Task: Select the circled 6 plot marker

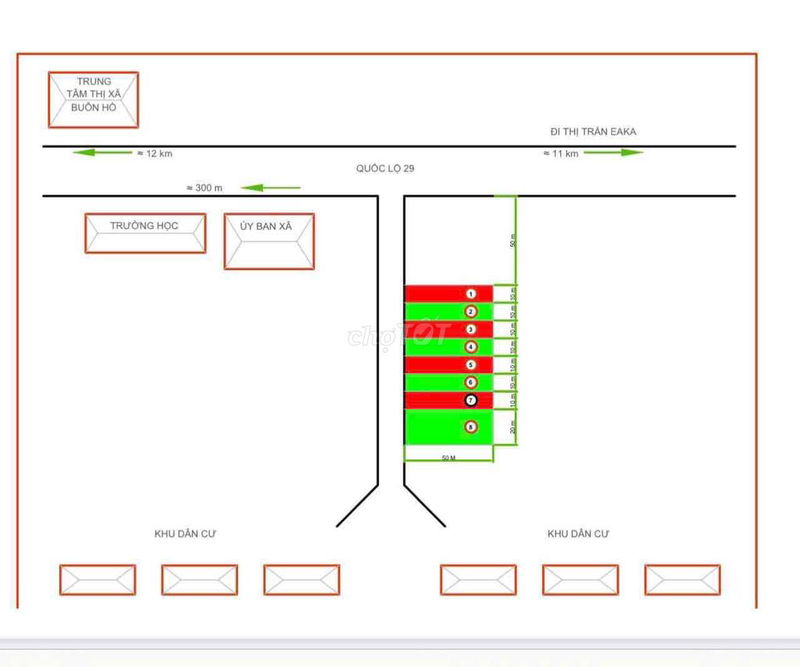Action: point(471,383)
